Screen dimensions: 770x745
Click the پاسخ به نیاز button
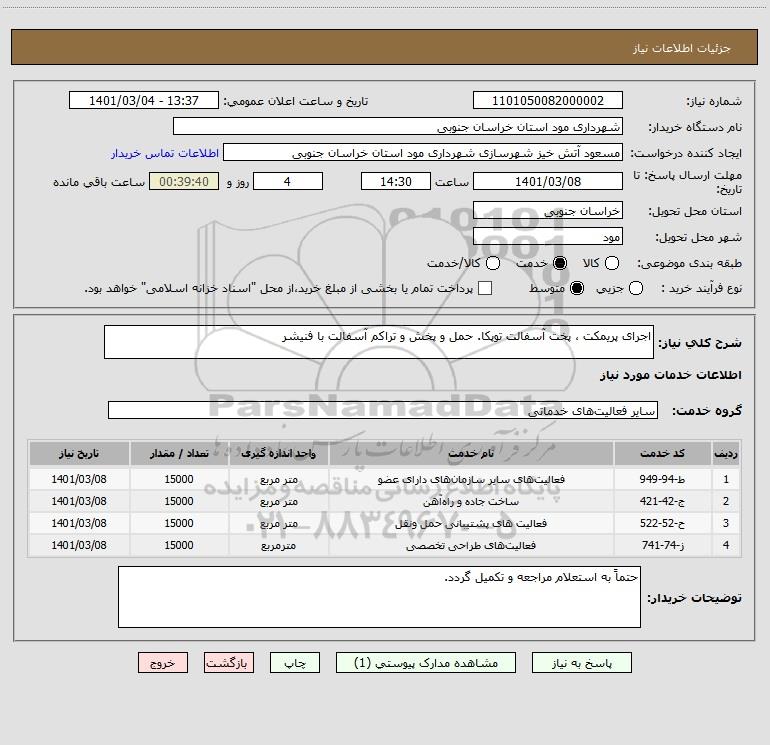click(582, 663)
